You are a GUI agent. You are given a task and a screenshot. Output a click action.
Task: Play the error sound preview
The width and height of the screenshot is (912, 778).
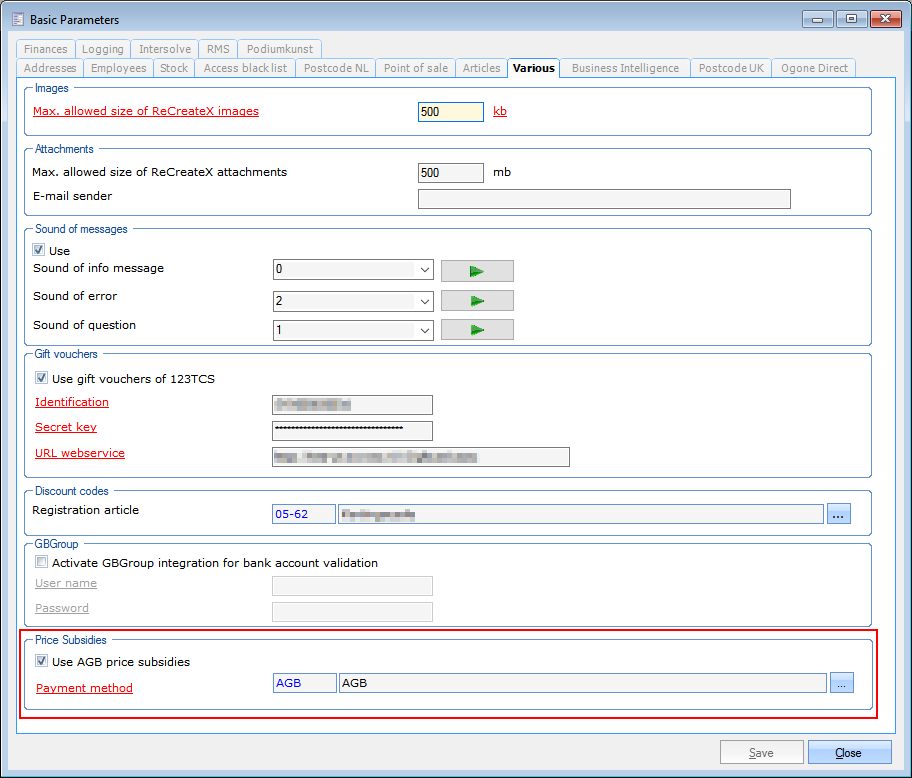pyautogui.click(x=477, y=301)
